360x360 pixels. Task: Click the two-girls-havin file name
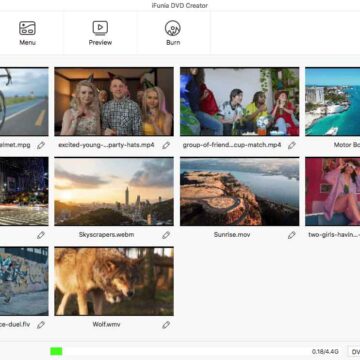tap(334, 235)
